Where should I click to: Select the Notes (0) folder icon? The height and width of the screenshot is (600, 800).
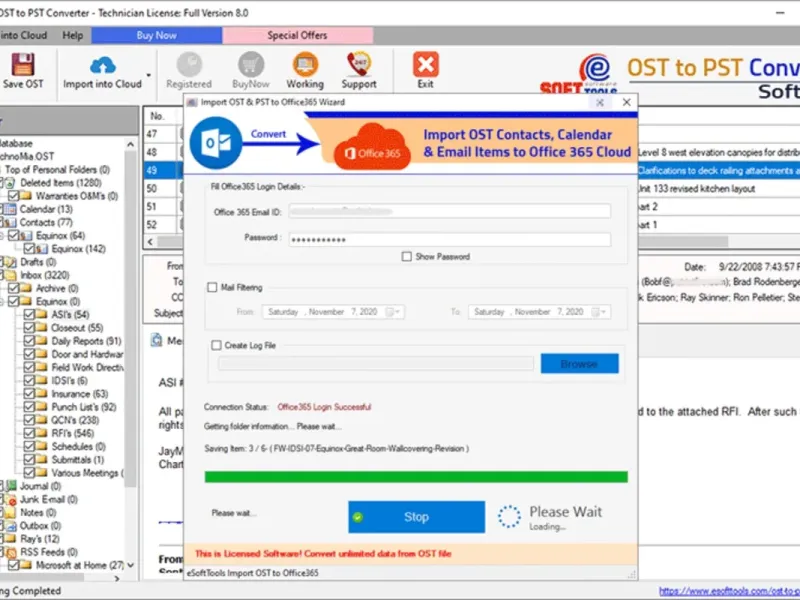pyautogui.click(x=10, y=513)
